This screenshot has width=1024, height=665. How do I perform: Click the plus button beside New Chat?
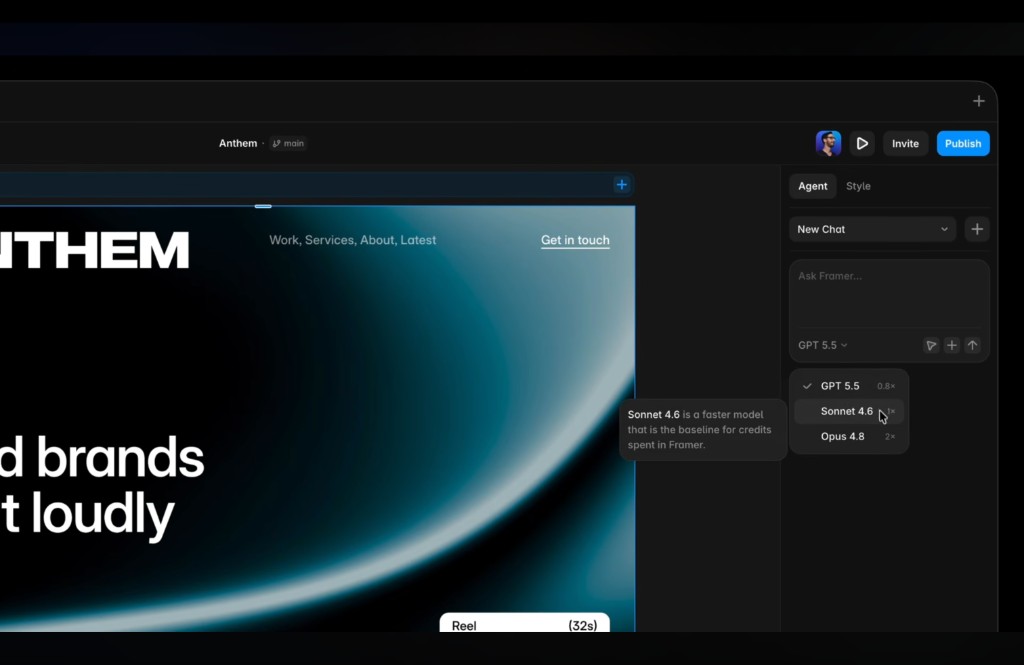[977, 229]
